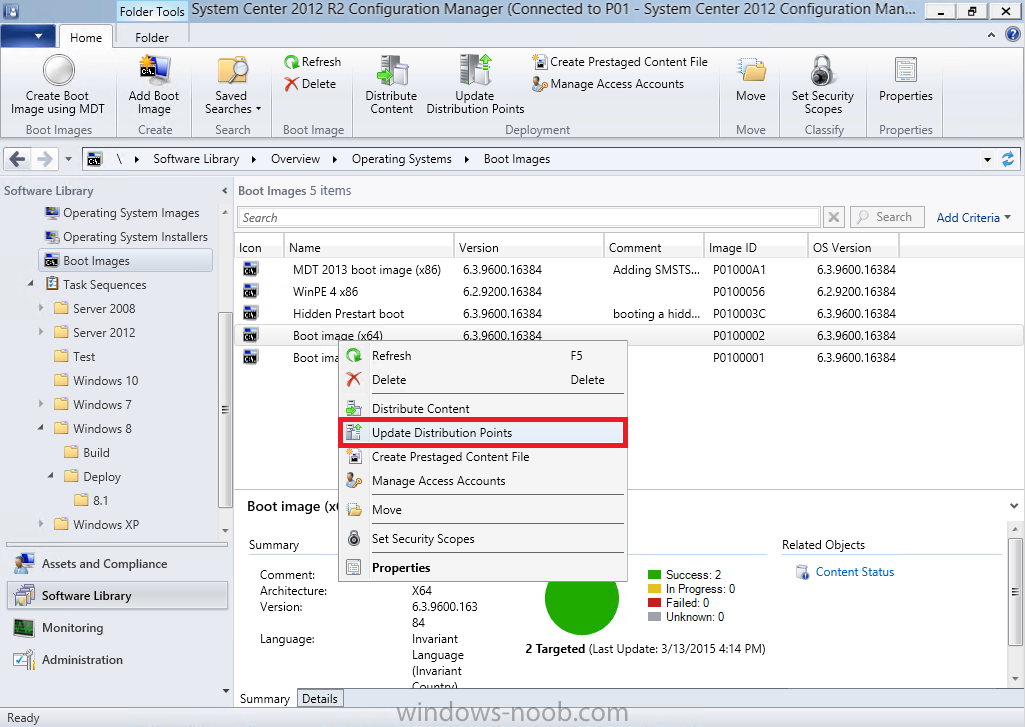Choose Properties from the context menu

tap(482, 567)
